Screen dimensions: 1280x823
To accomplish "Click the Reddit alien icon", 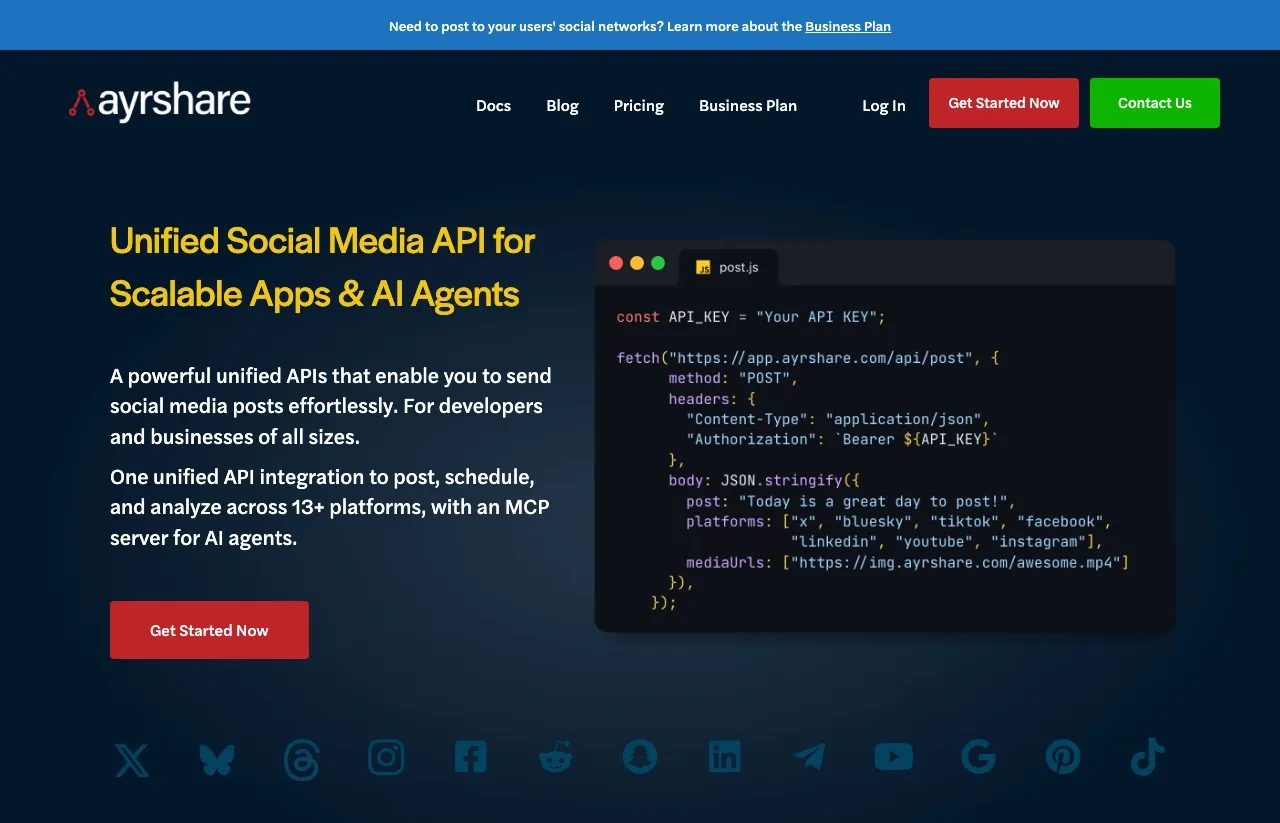I will (x=555, y=758).
